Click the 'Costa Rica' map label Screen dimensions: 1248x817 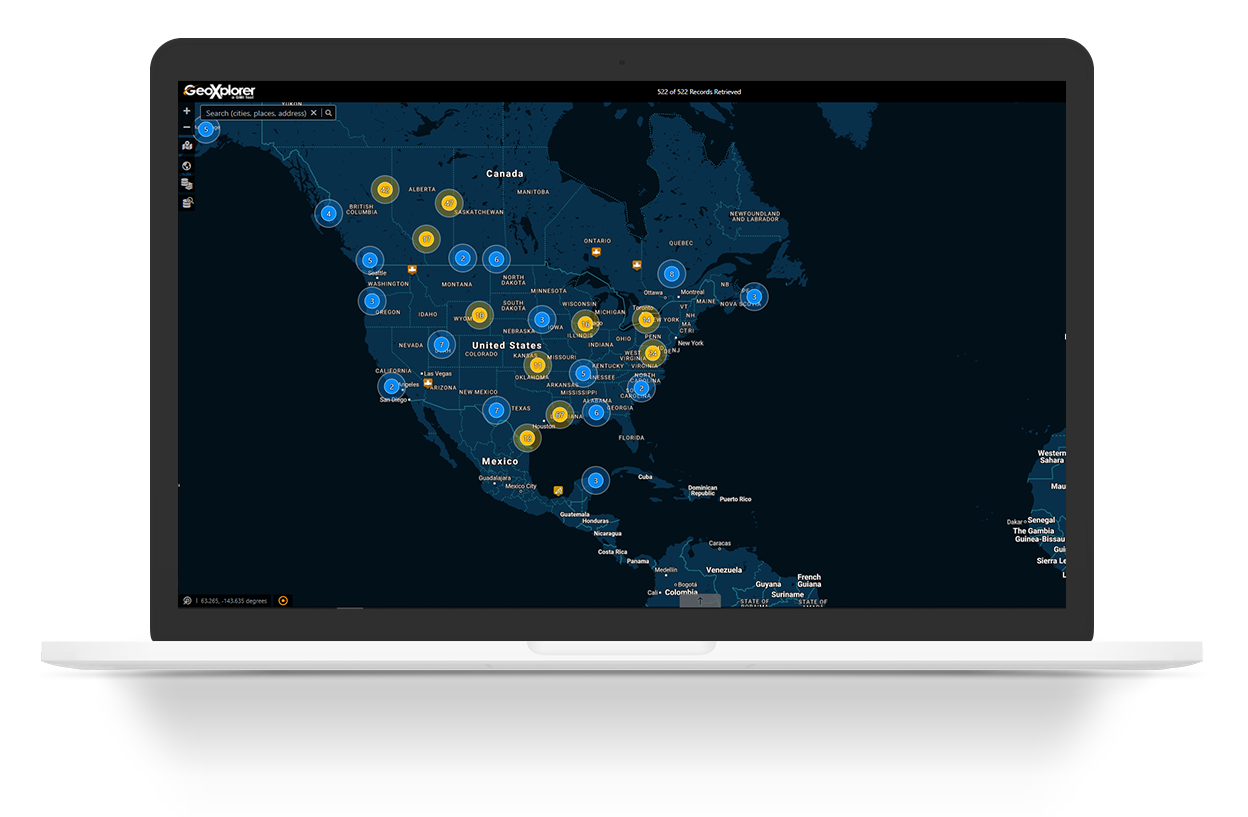tap(613, 552)
